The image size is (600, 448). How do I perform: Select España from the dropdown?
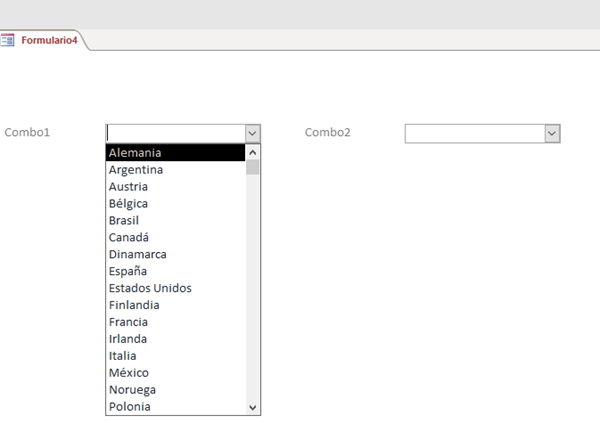click(x=176, y=271)
